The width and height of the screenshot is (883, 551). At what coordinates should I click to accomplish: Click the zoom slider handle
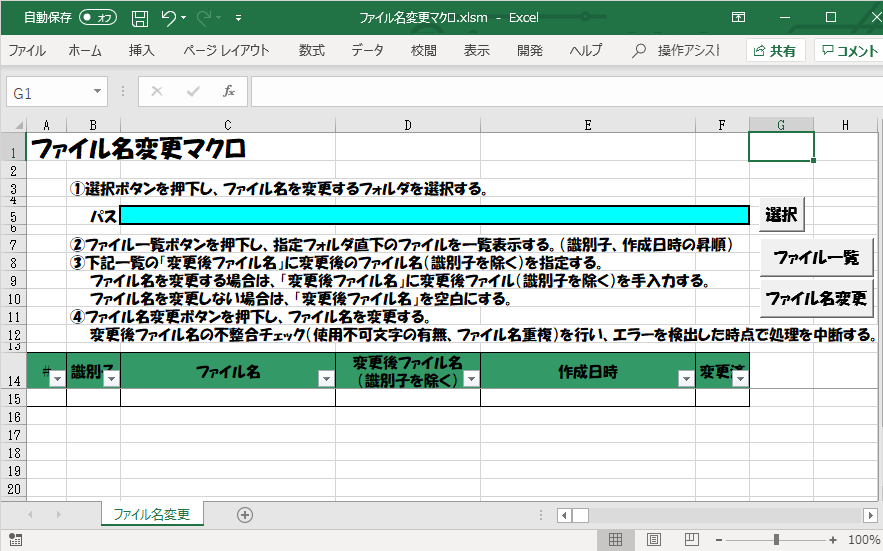click(776, 540)
